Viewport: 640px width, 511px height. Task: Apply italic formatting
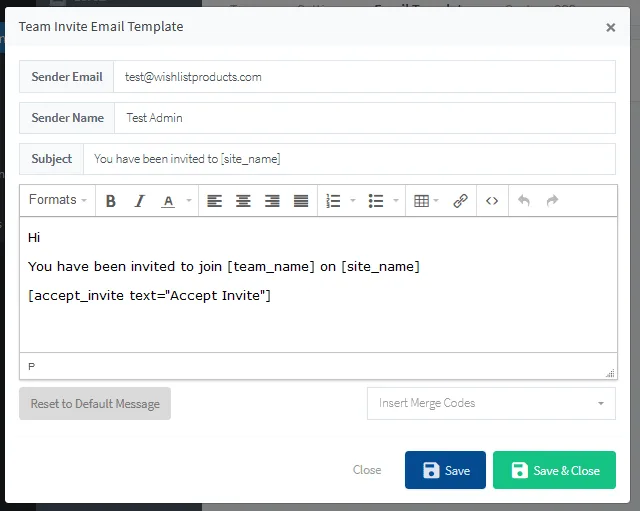coord(139,201)
